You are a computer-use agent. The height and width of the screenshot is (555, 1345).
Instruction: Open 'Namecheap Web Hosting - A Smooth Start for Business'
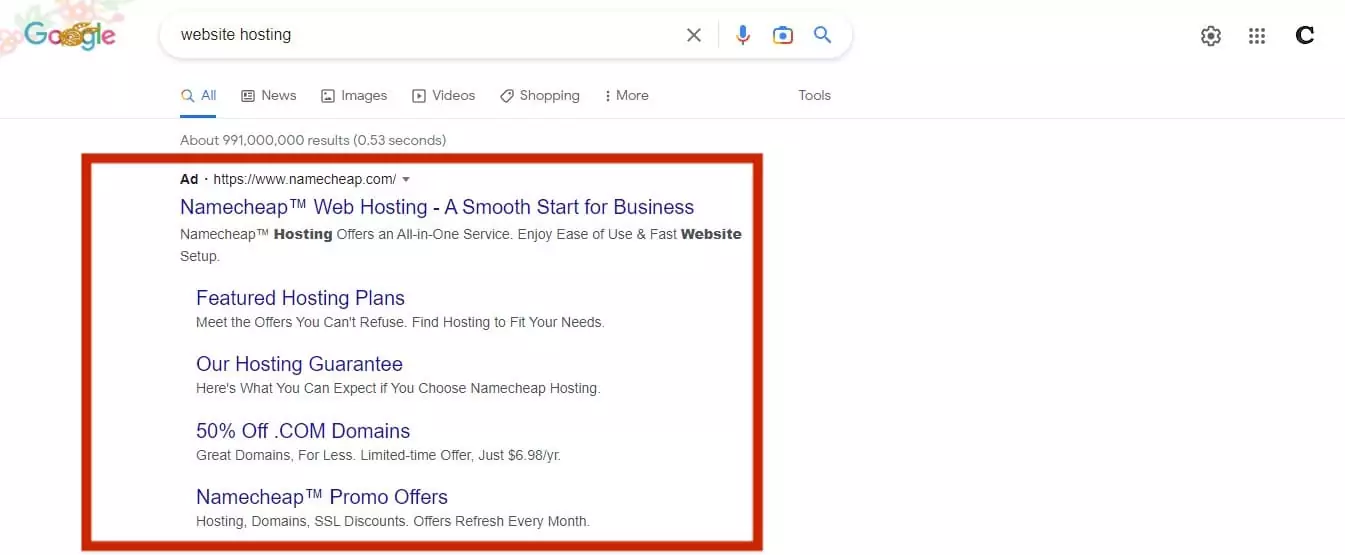tap(437, 207)
